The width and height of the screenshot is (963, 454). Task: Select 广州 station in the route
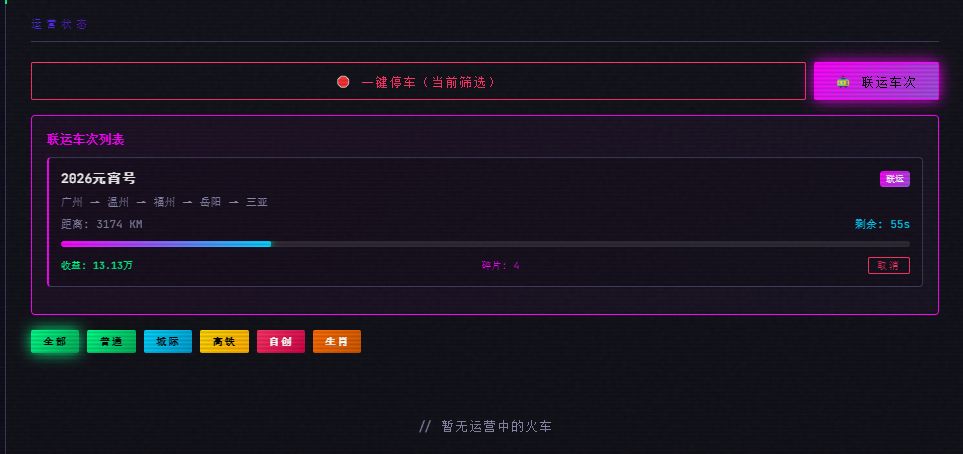point(72,202)
